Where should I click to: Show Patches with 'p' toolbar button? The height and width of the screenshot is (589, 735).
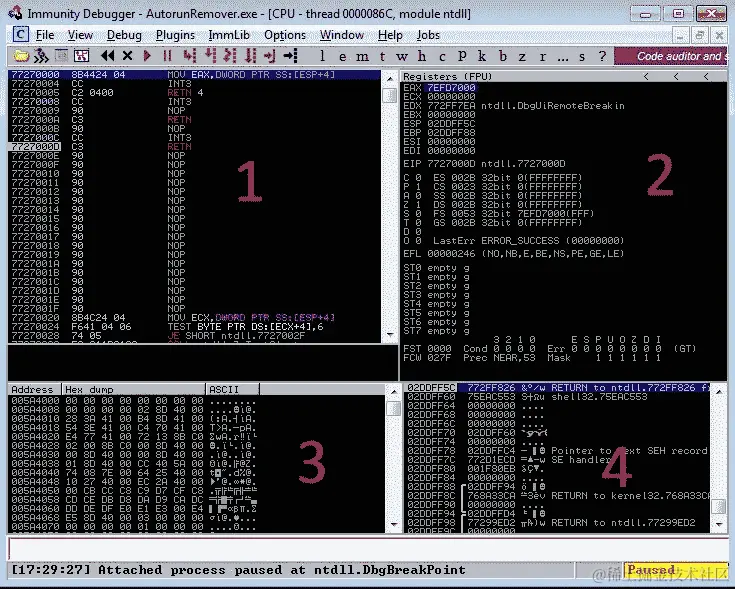[462, 57]
